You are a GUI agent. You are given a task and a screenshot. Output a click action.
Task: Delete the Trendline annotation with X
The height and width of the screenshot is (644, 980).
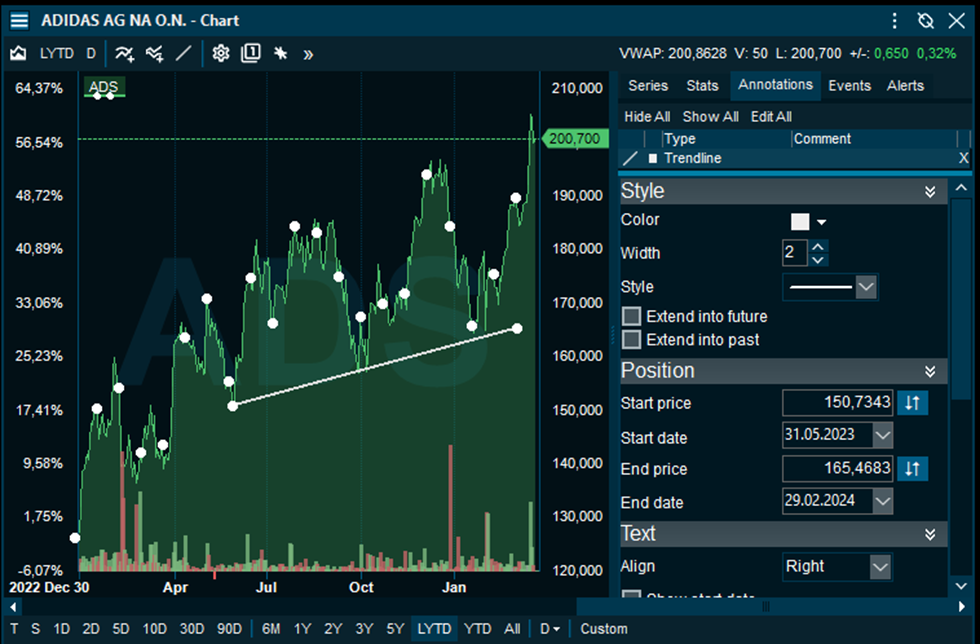click(x=964, y=158)
